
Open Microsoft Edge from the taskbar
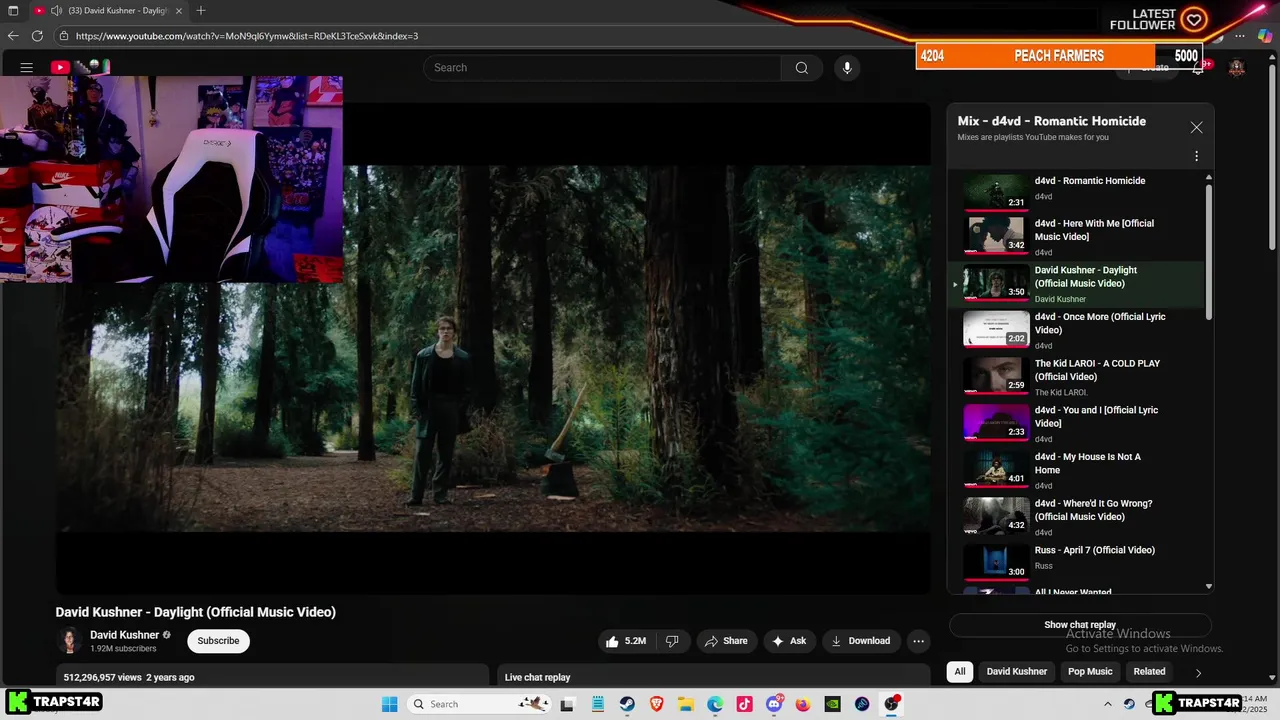pyautogui.click(x=715, y=704)
